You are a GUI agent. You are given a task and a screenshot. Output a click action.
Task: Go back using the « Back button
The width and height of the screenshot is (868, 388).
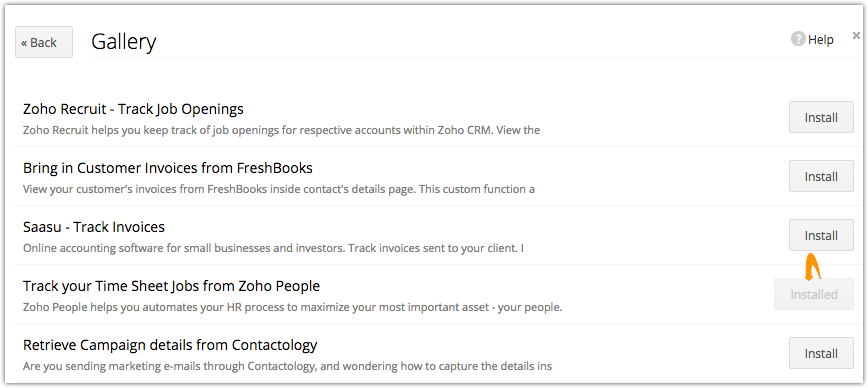(44, 42)
